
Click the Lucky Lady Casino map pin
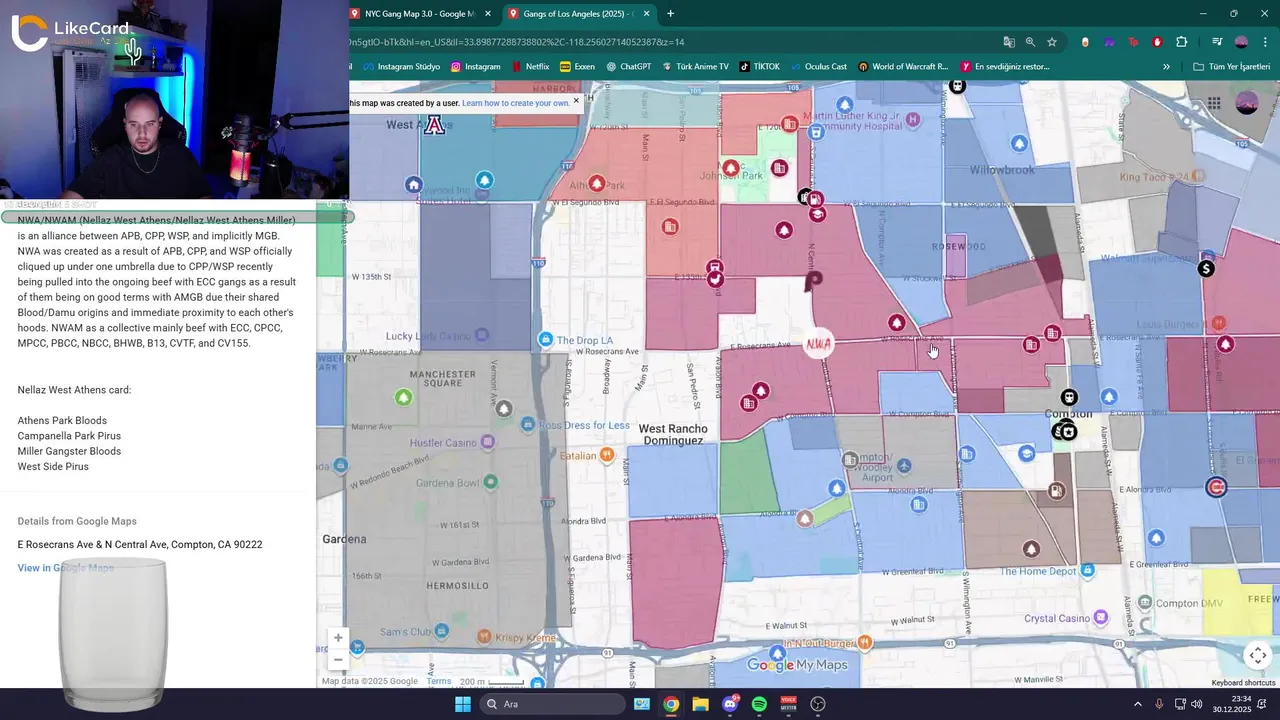pos(482,335)
